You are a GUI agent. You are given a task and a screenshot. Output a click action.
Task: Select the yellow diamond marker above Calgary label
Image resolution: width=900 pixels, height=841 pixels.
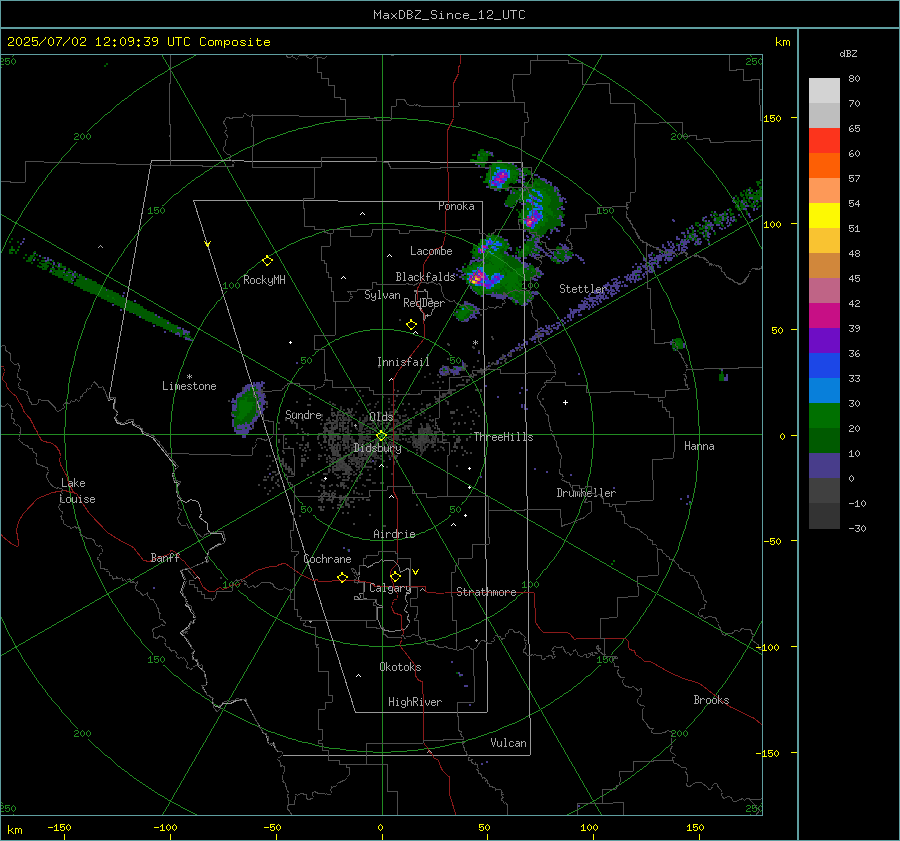pos(395,576)
